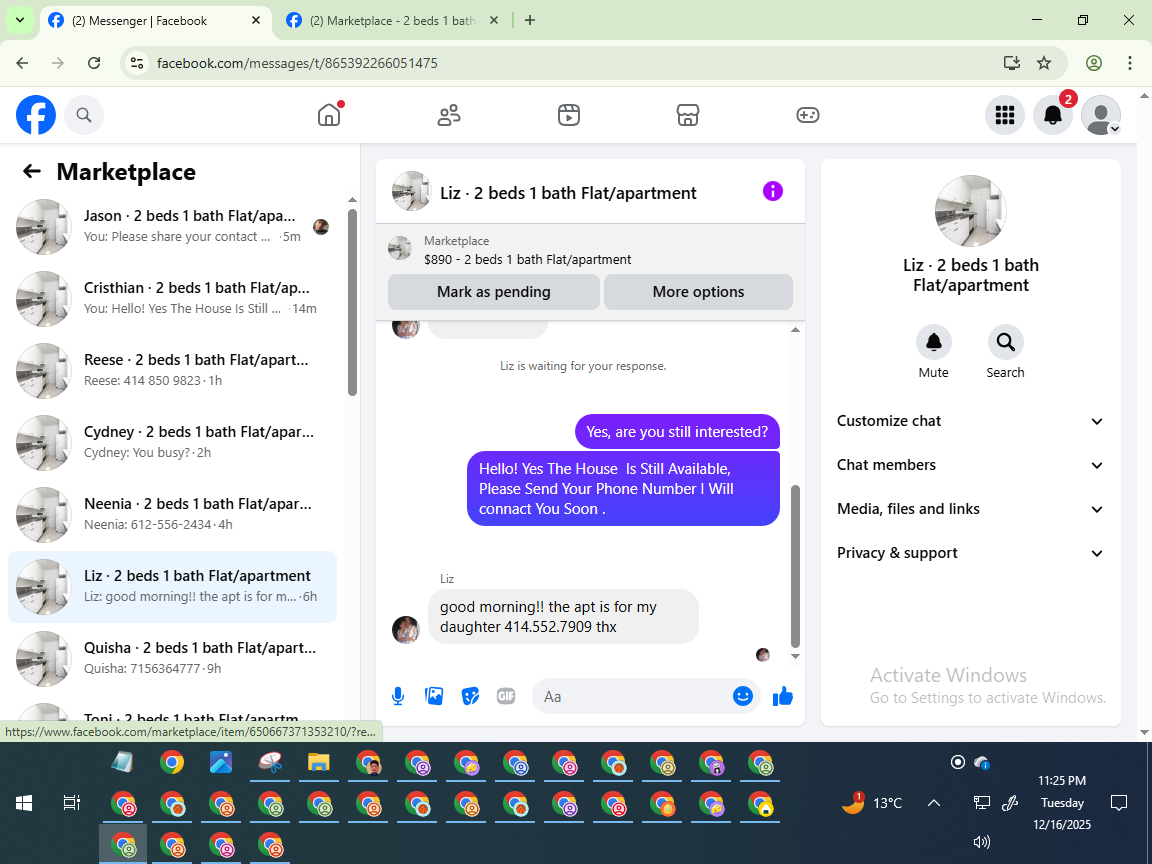This screenshot has width=1152, height=864.
Task: Click the Aa message input field
Action: (x=632, y=696)
